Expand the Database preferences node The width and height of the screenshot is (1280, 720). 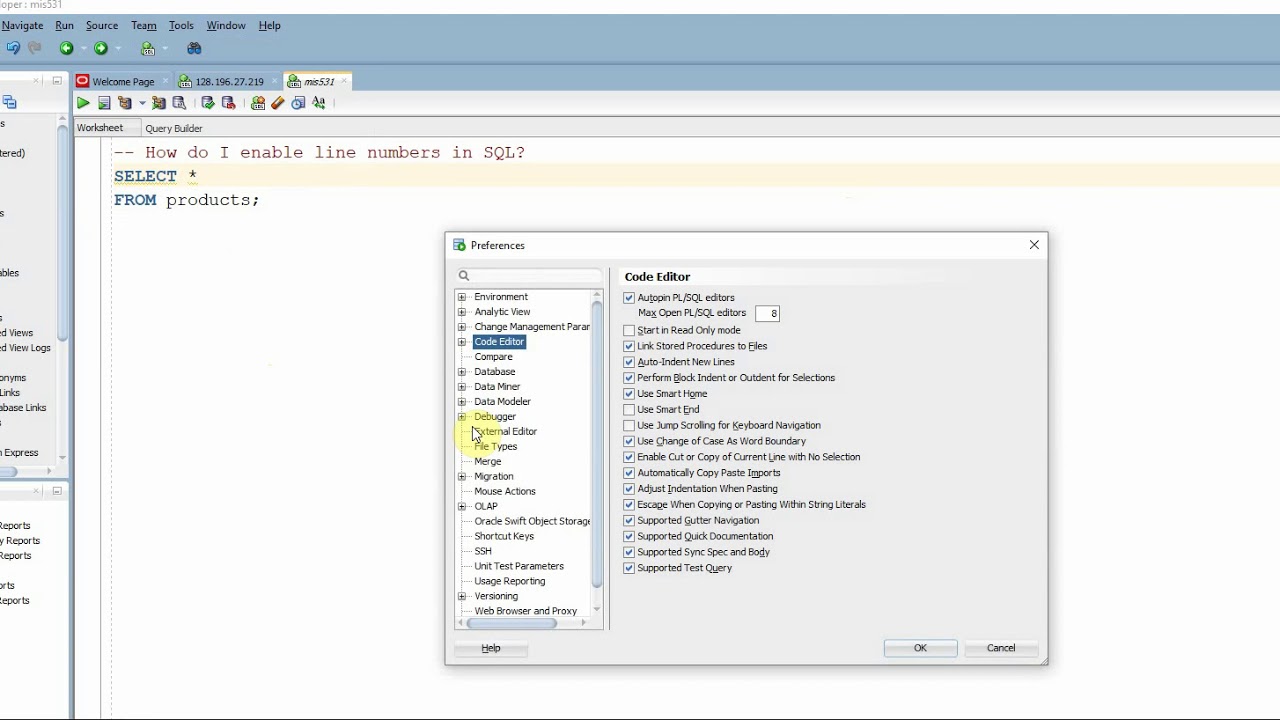pos(462,372)
